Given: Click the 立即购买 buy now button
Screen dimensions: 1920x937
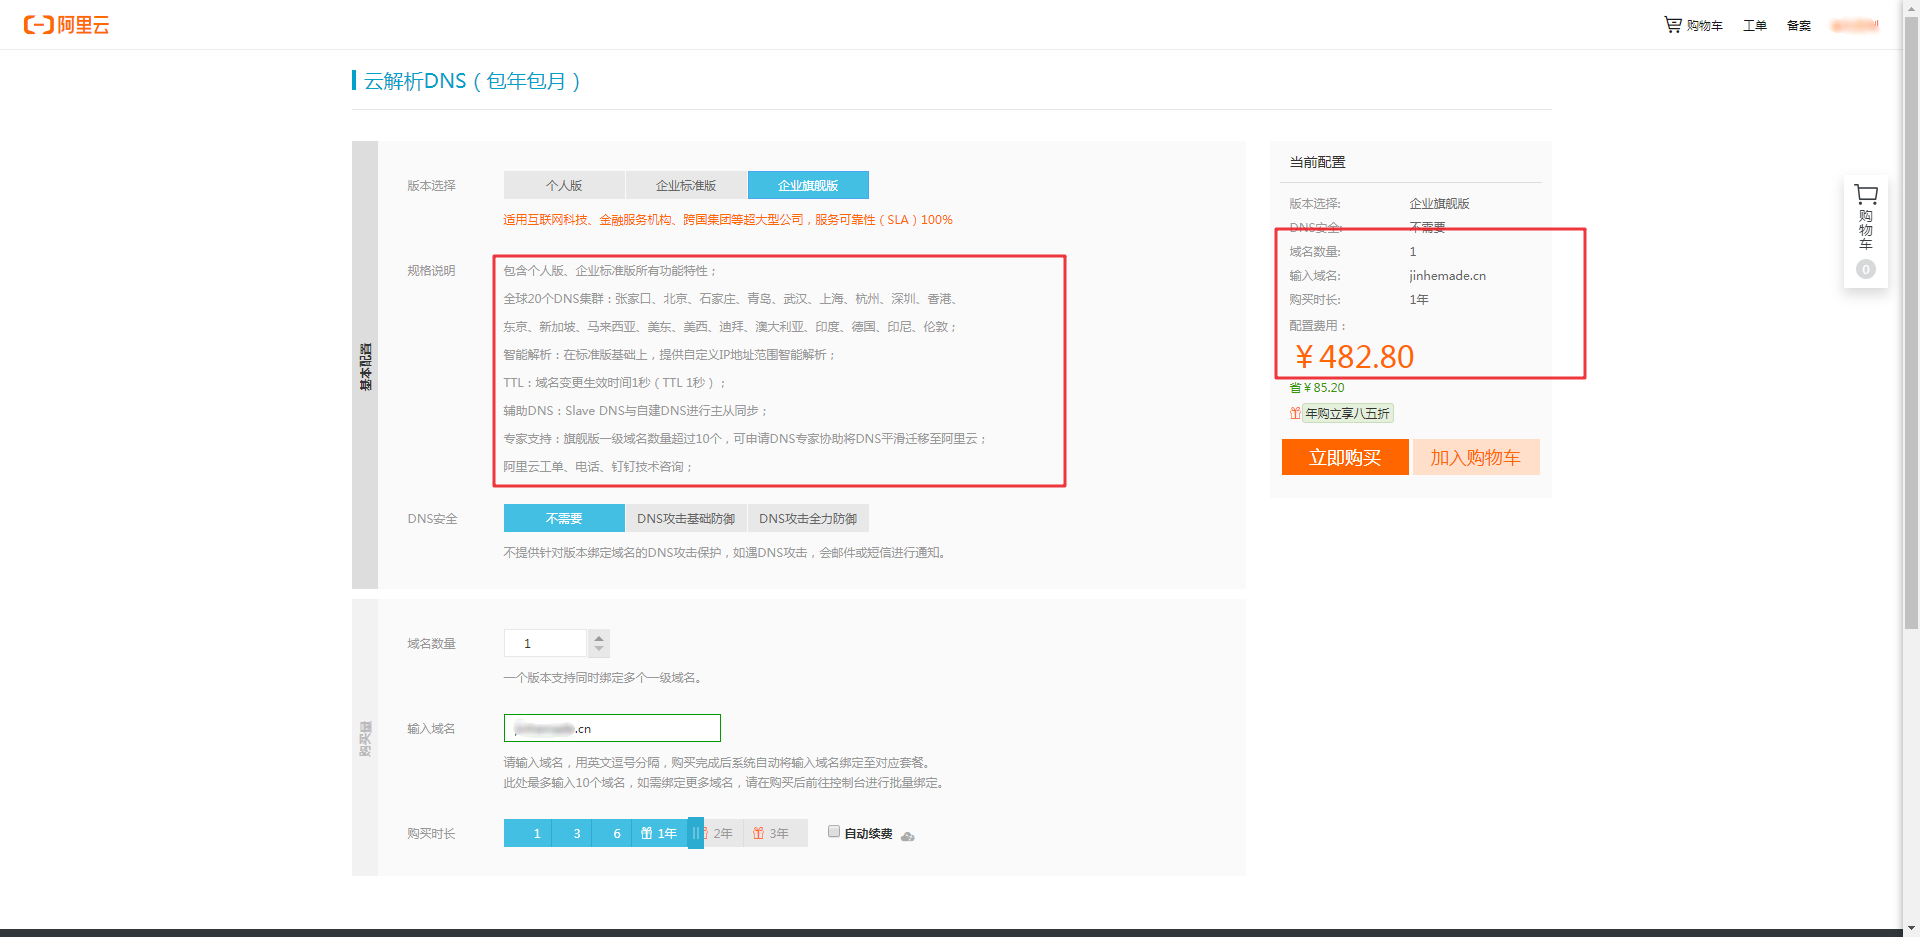Looking at the screenshot, I should [x=1345, y=457].
